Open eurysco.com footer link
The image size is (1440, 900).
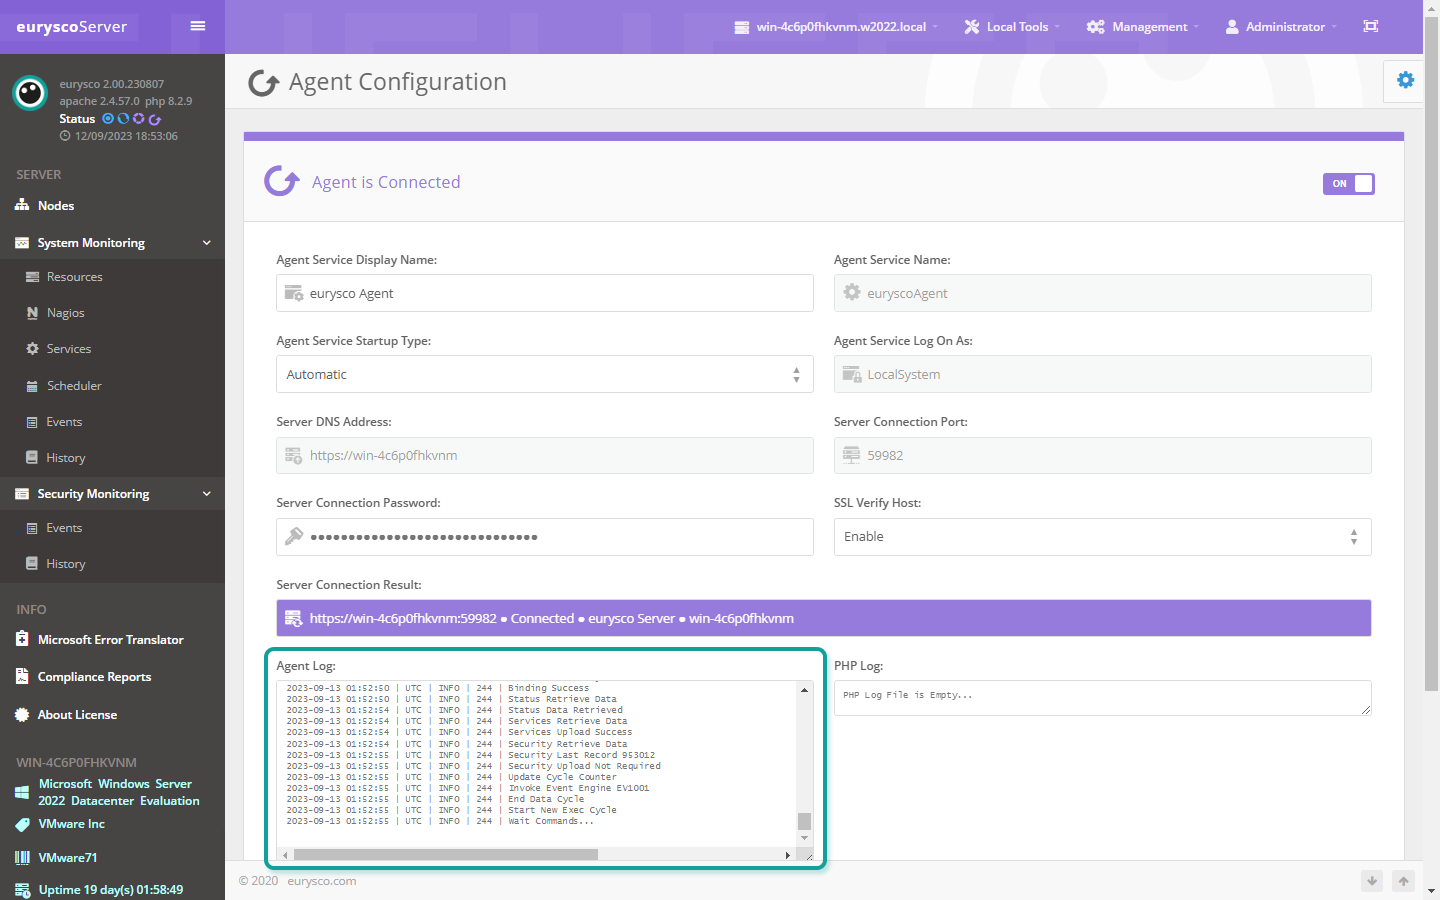click(322, 881)
